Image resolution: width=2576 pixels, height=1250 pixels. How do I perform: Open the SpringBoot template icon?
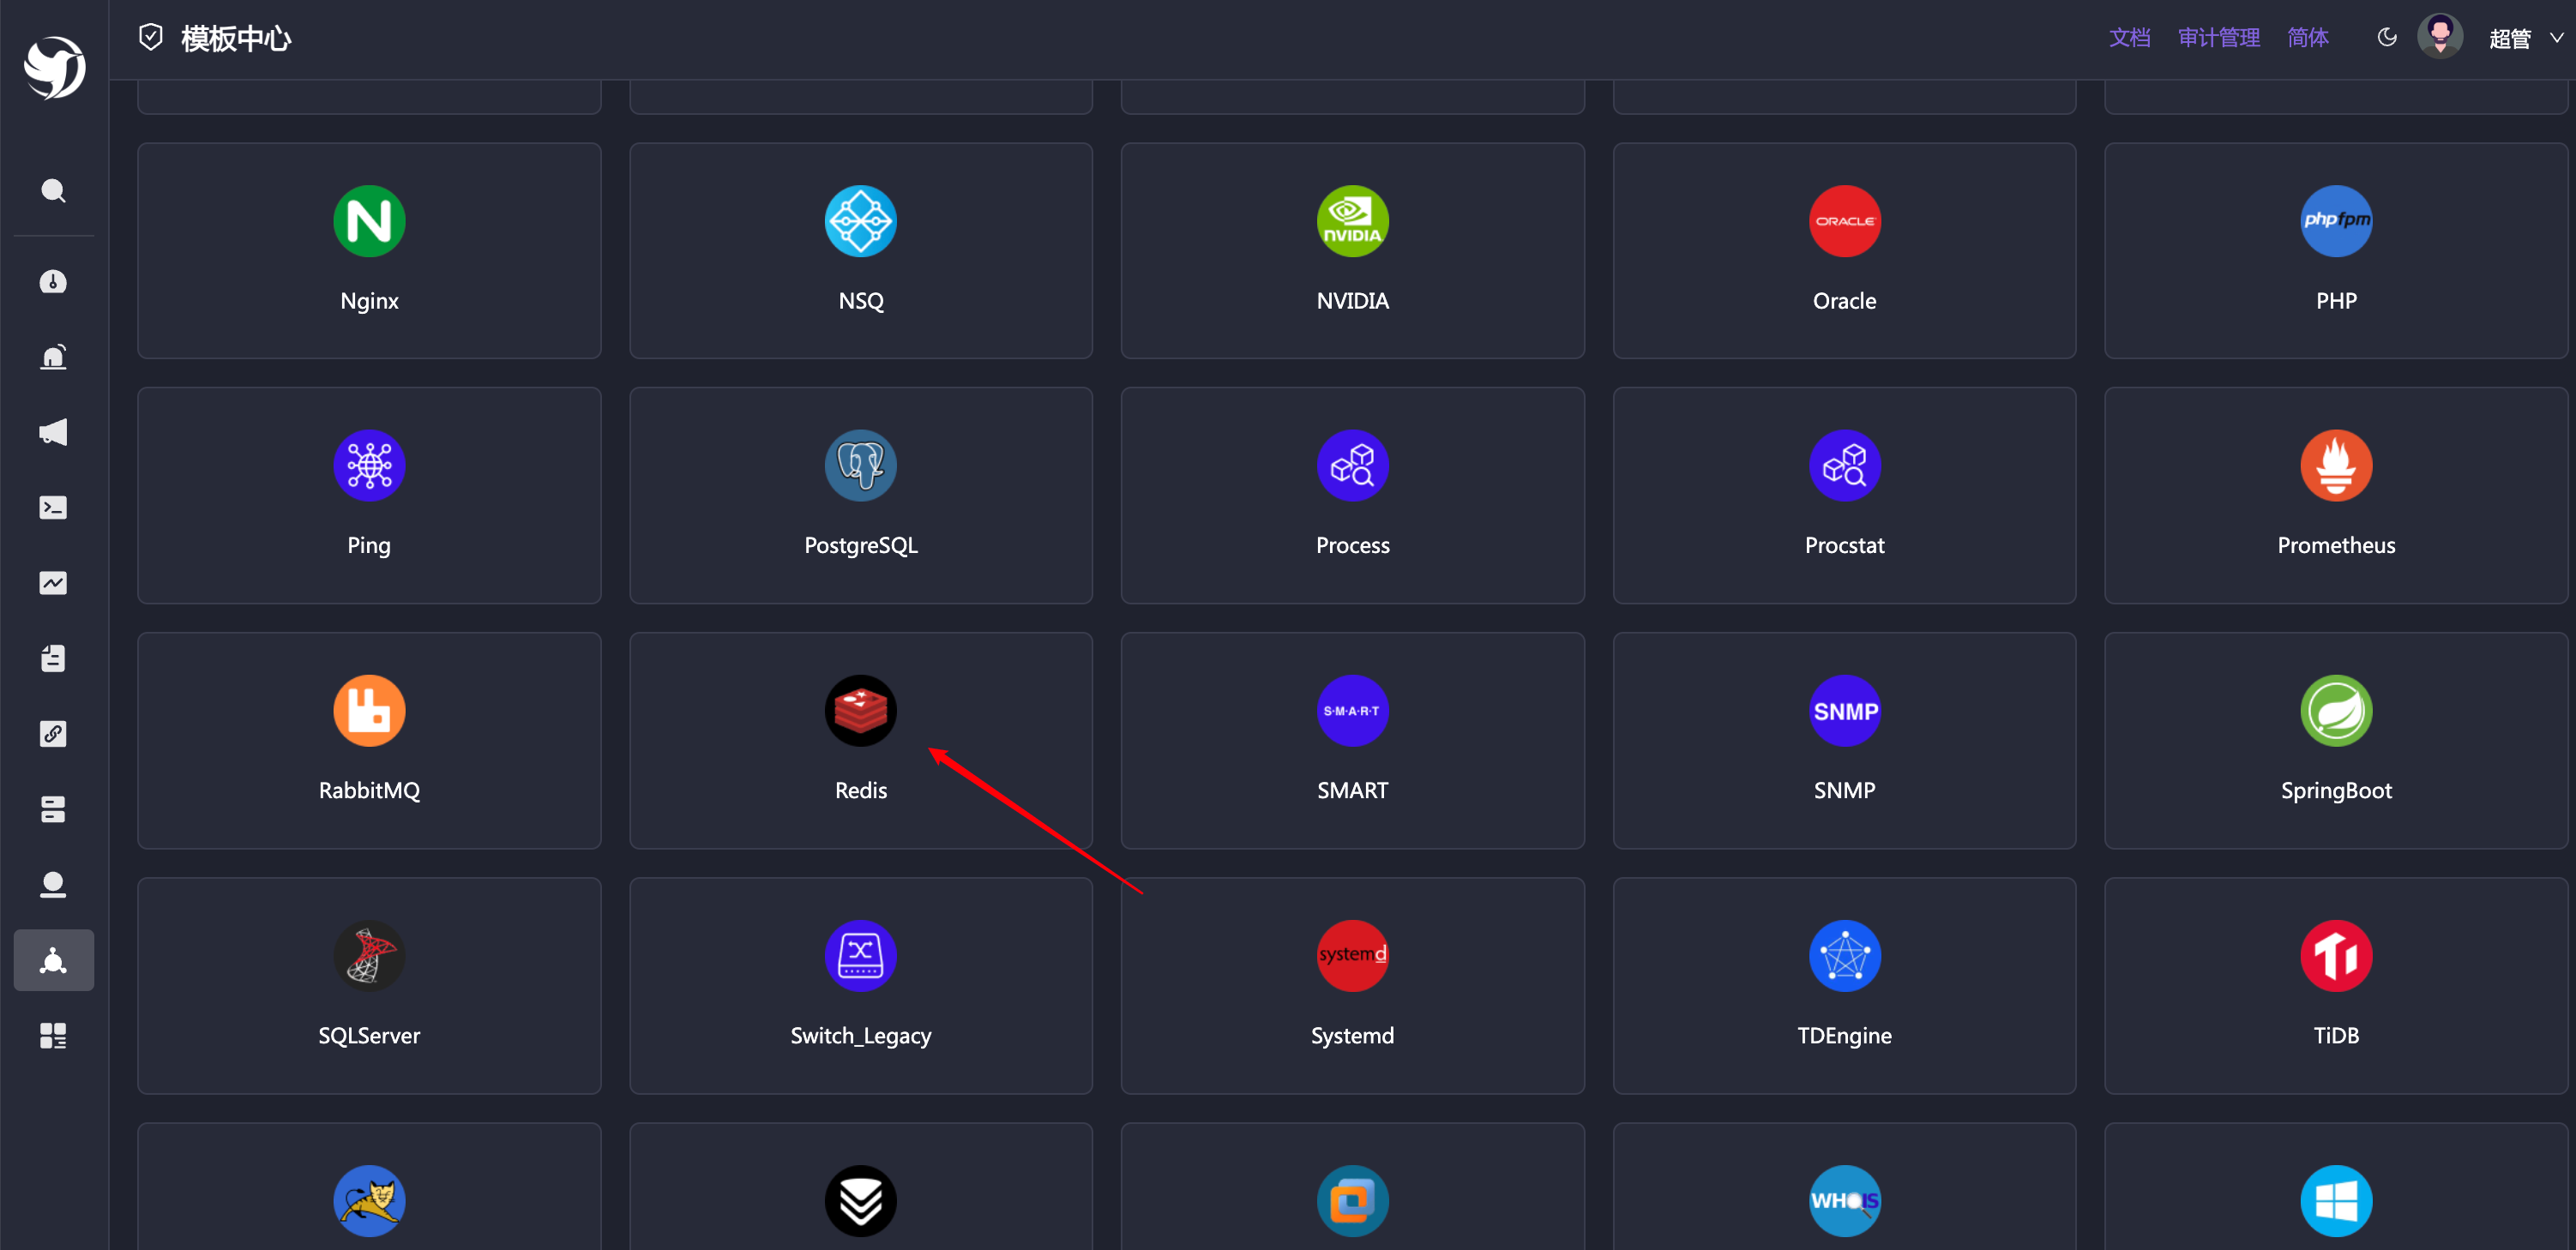point(2335,711)
